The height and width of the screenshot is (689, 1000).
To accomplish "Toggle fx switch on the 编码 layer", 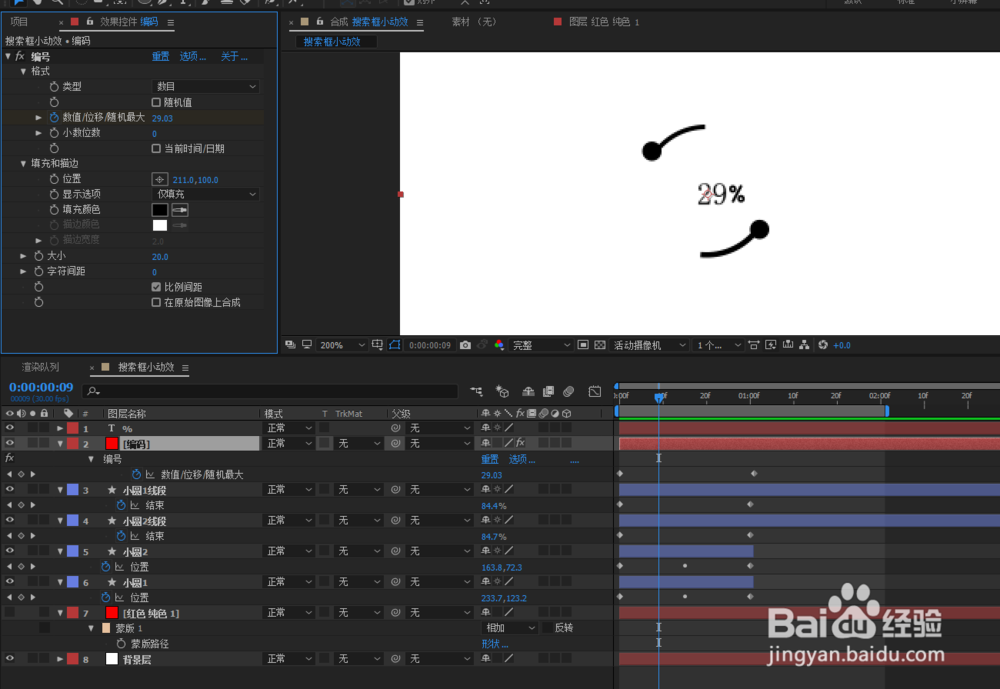I will pos(520,443).
